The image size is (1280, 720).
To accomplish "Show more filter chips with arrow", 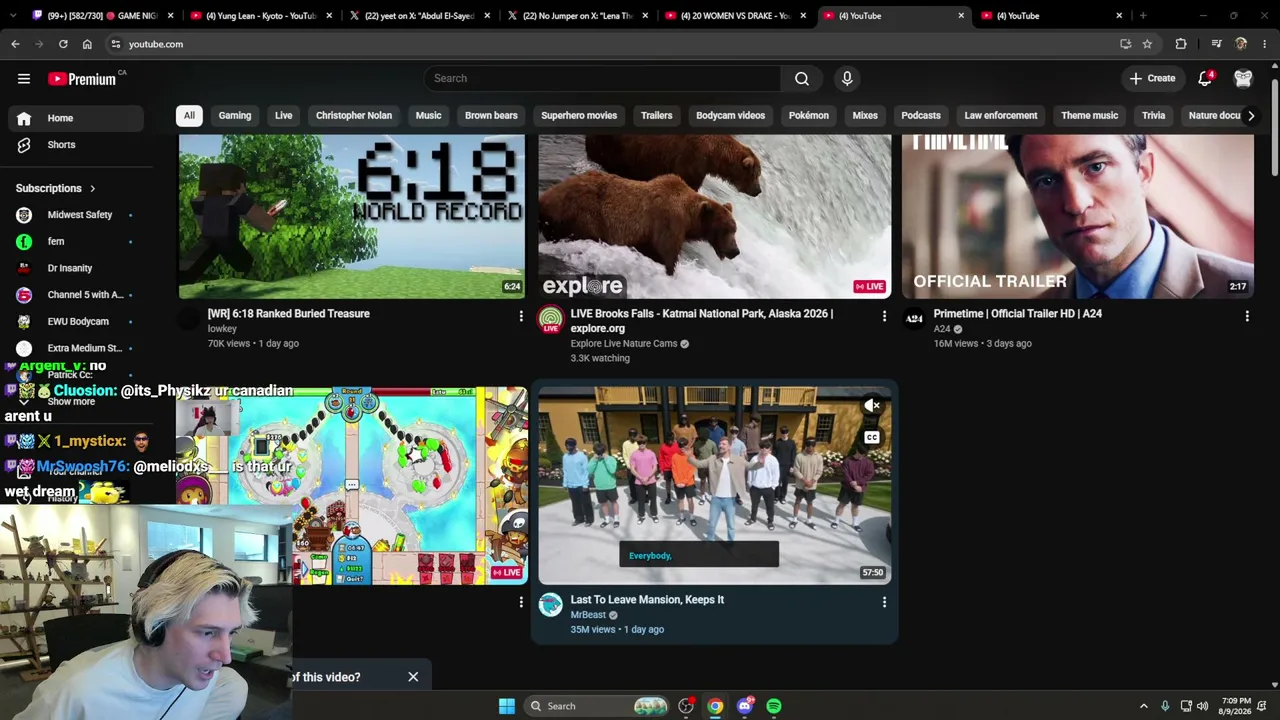I will point(1251,115).
